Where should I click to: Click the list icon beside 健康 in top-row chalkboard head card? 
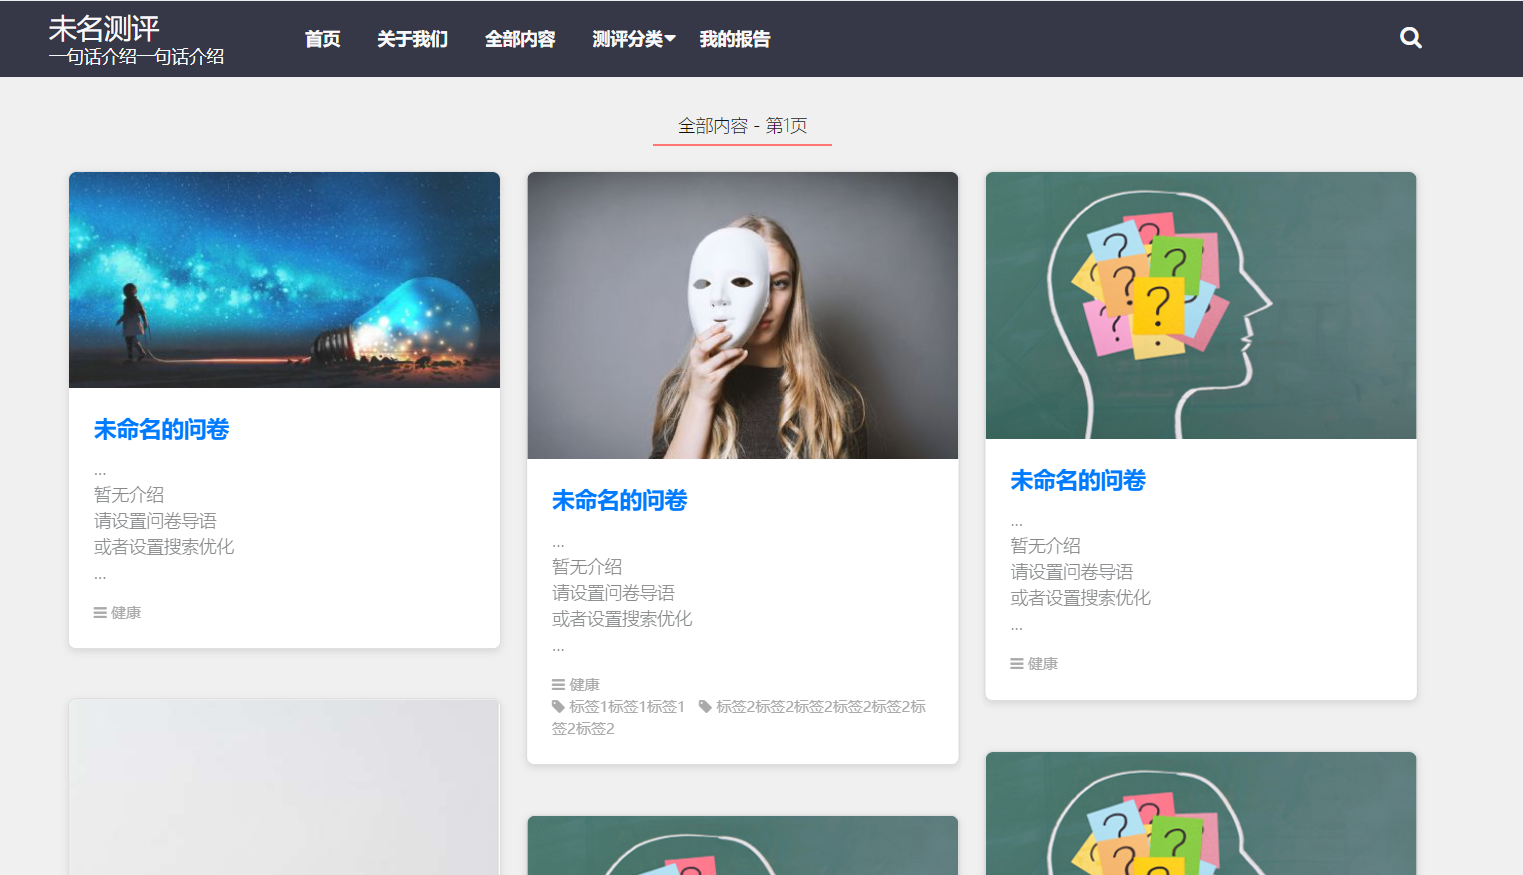point(1017,664)
